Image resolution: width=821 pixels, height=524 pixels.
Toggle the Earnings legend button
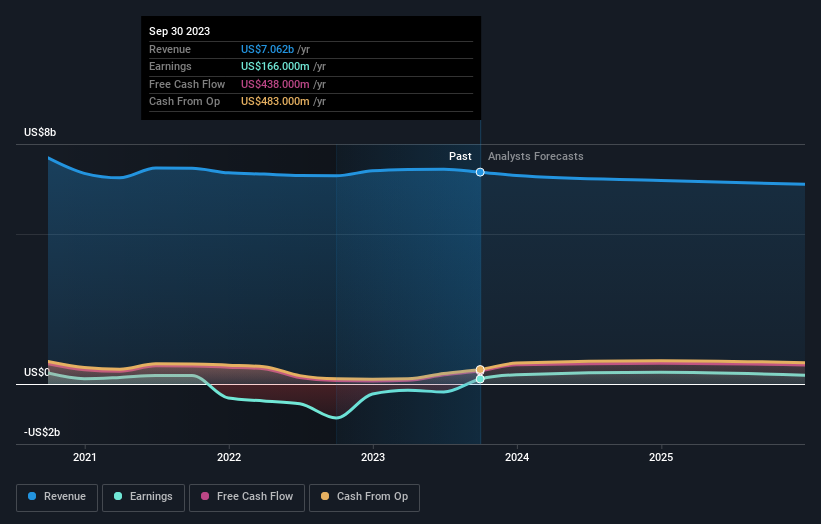[x=143, y=497]
